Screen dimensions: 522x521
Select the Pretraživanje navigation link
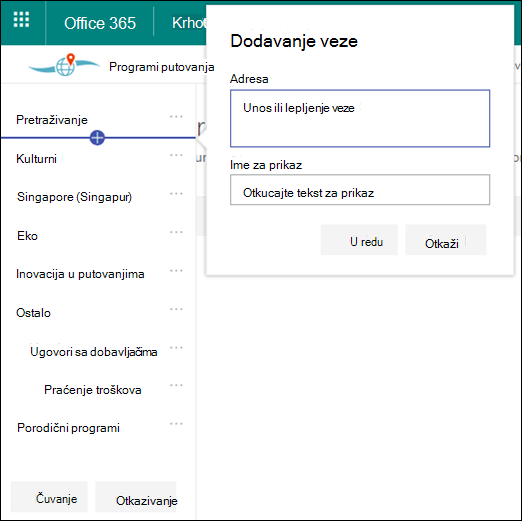[x=52, y=120]
